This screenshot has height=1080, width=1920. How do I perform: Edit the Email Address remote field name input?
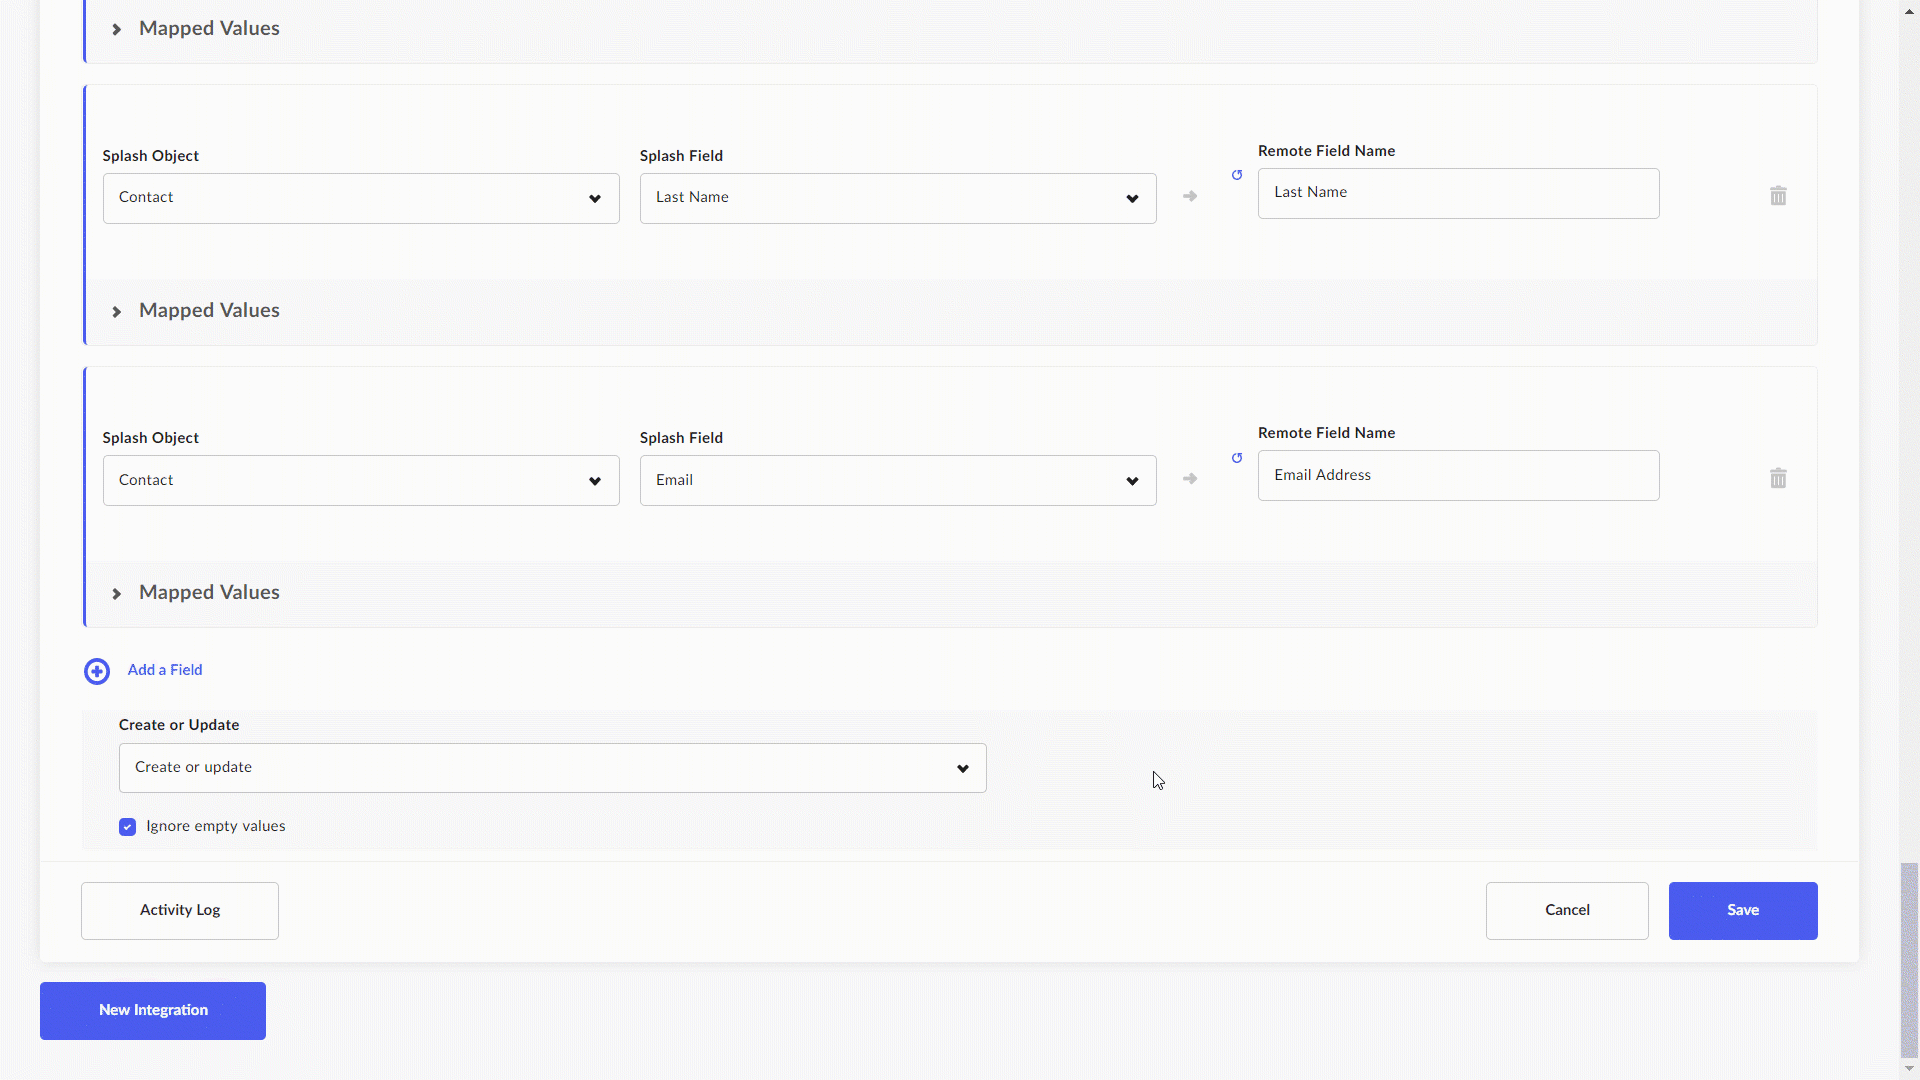pos(1458,476)
